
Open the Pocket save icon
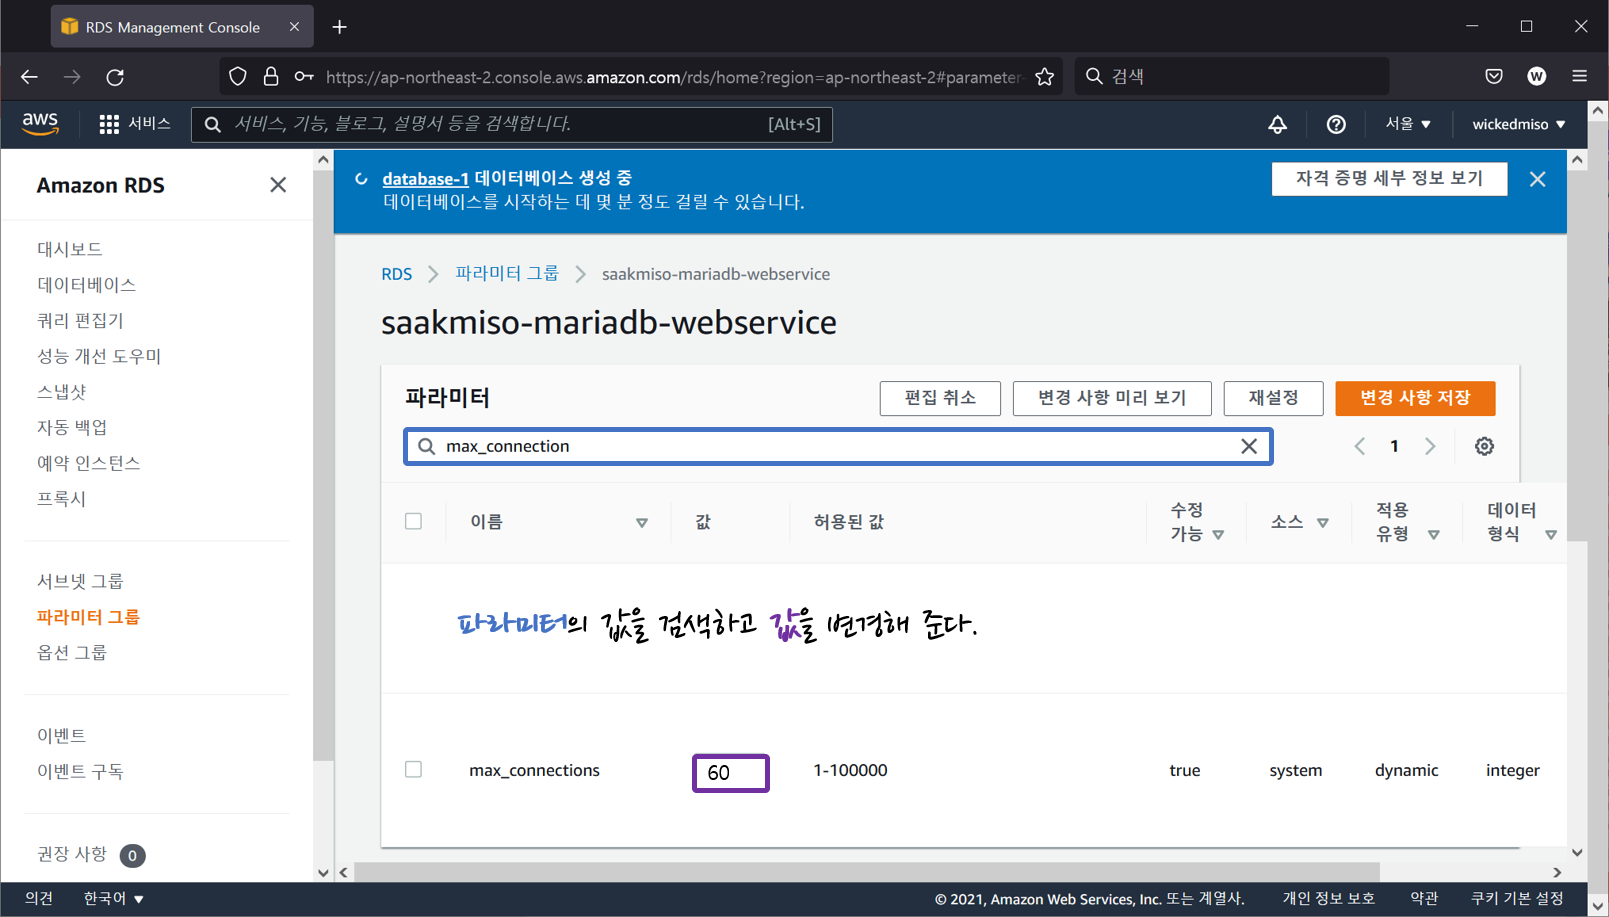point(1494,77)
